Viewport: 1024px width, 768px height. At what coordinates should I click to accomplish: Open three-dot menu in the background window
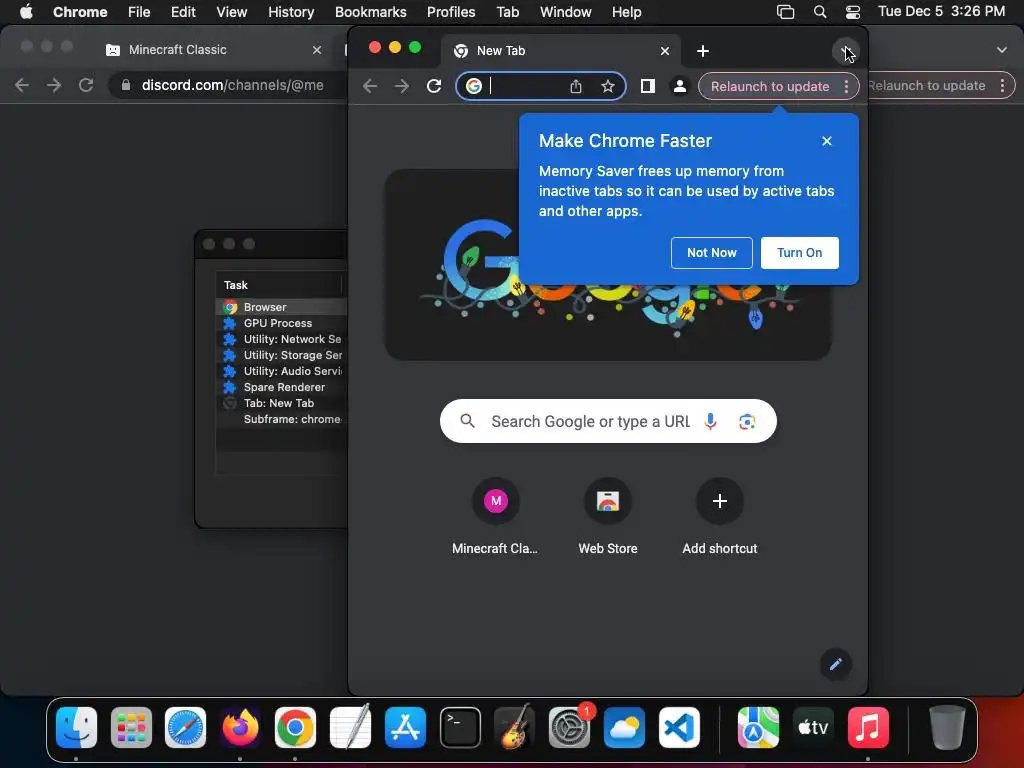(1002, 86)
